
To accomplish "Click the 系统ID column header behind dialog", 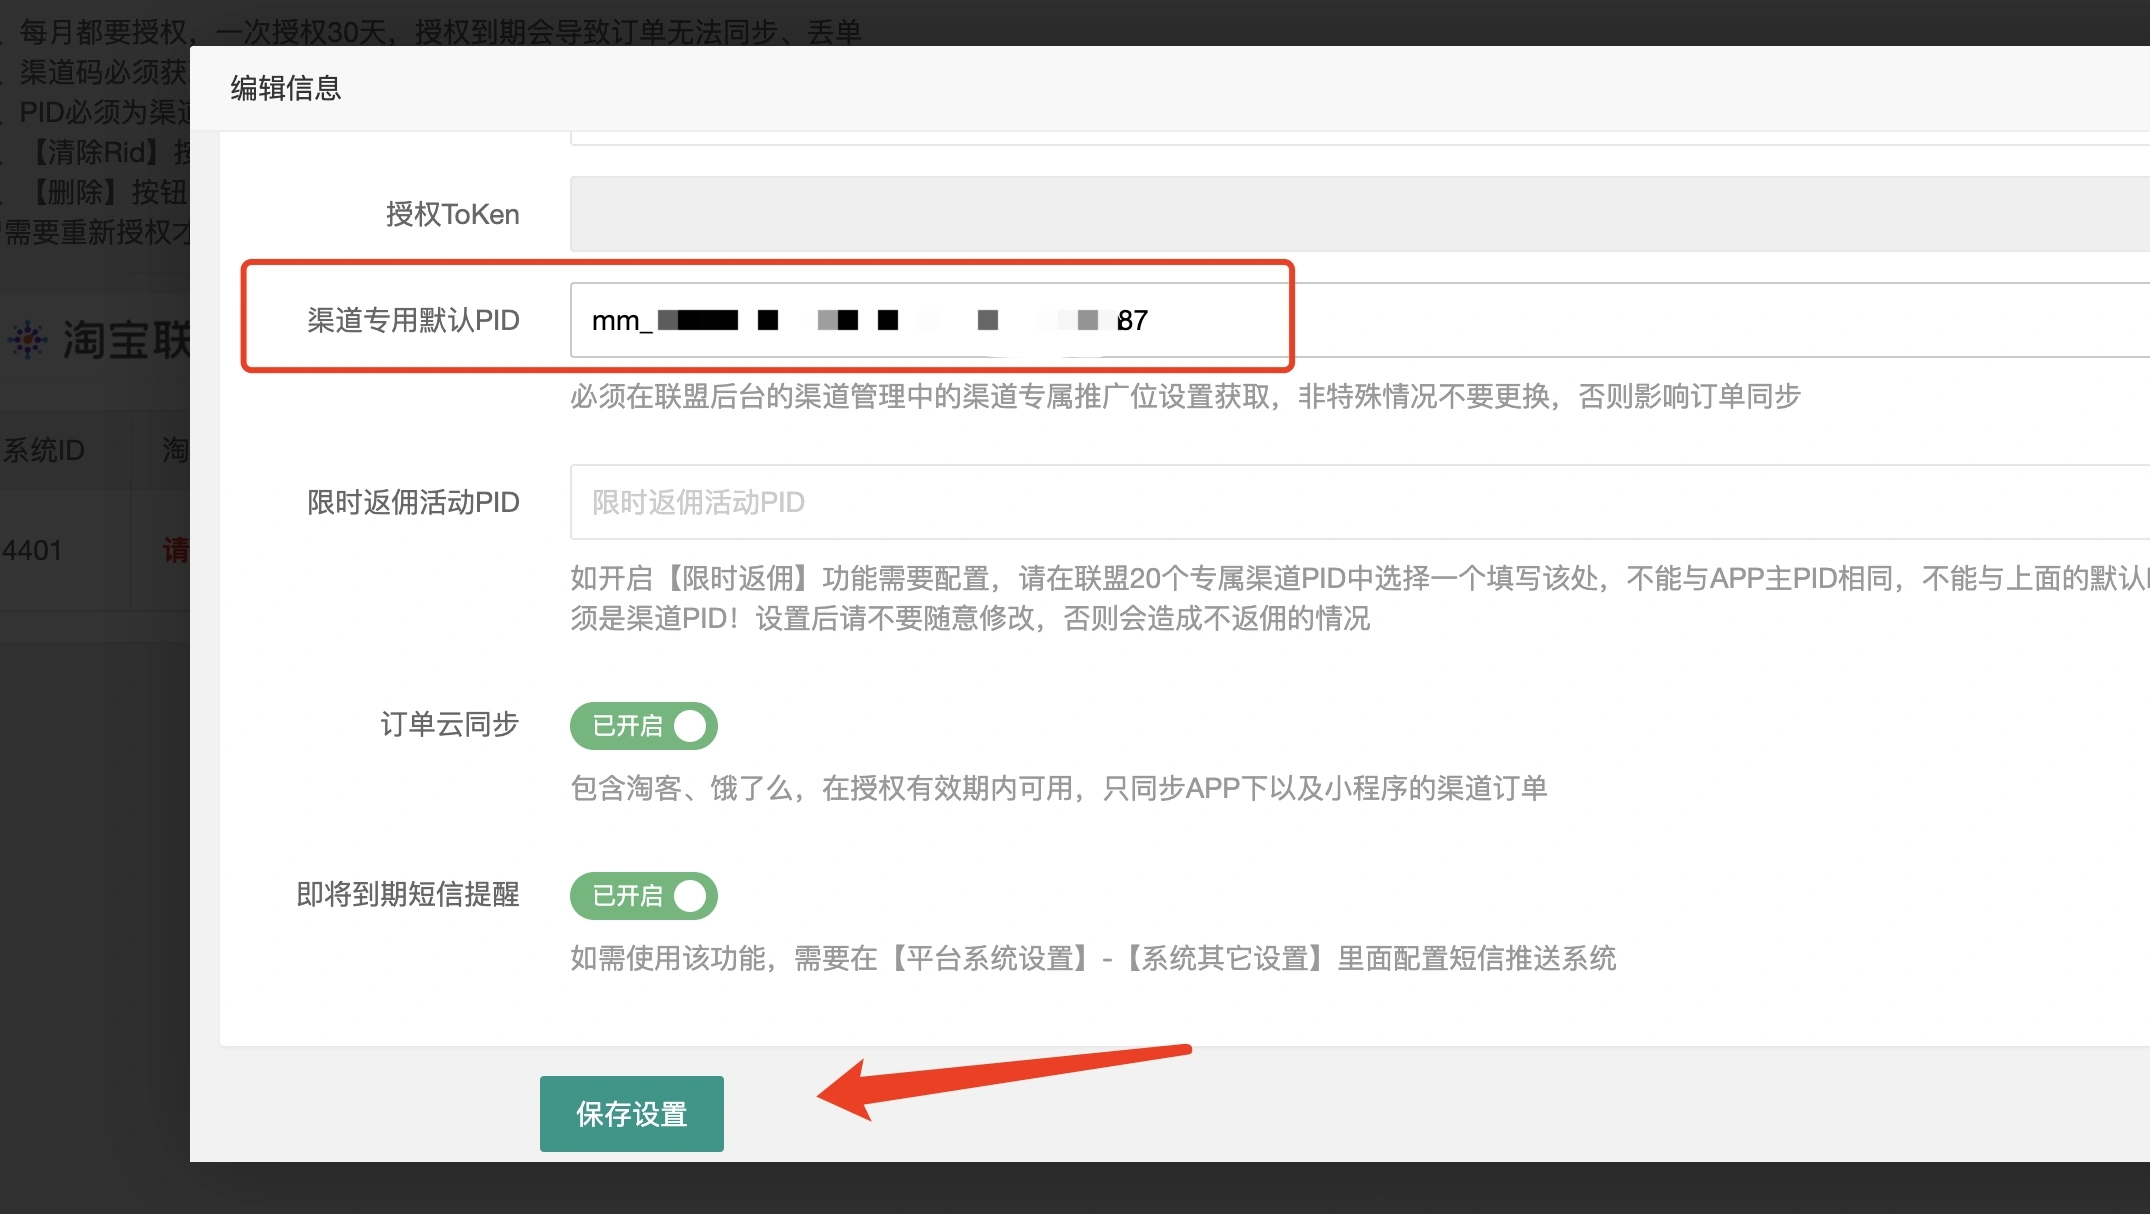I will [44, 450].
